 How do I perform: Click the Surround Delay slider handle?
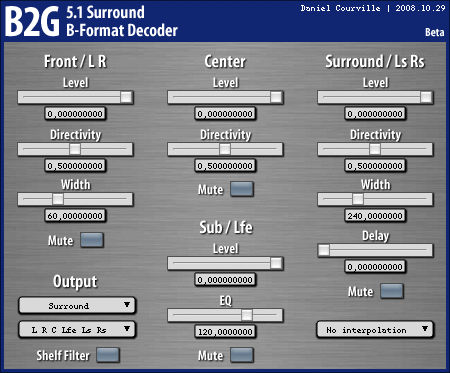pos(324,250)
